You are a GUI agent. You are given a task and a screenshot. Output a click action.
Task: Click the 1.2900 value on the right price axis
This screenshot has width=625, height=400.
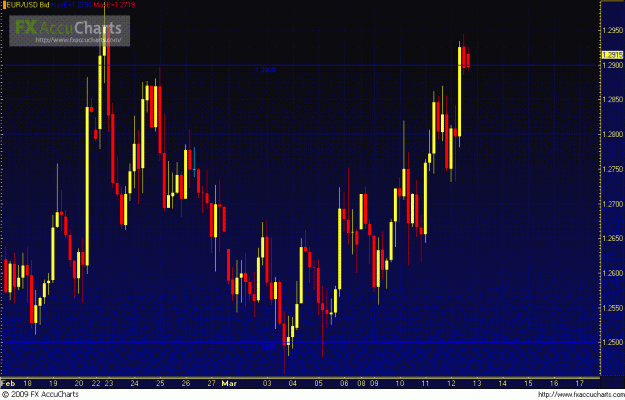(613, 65)
